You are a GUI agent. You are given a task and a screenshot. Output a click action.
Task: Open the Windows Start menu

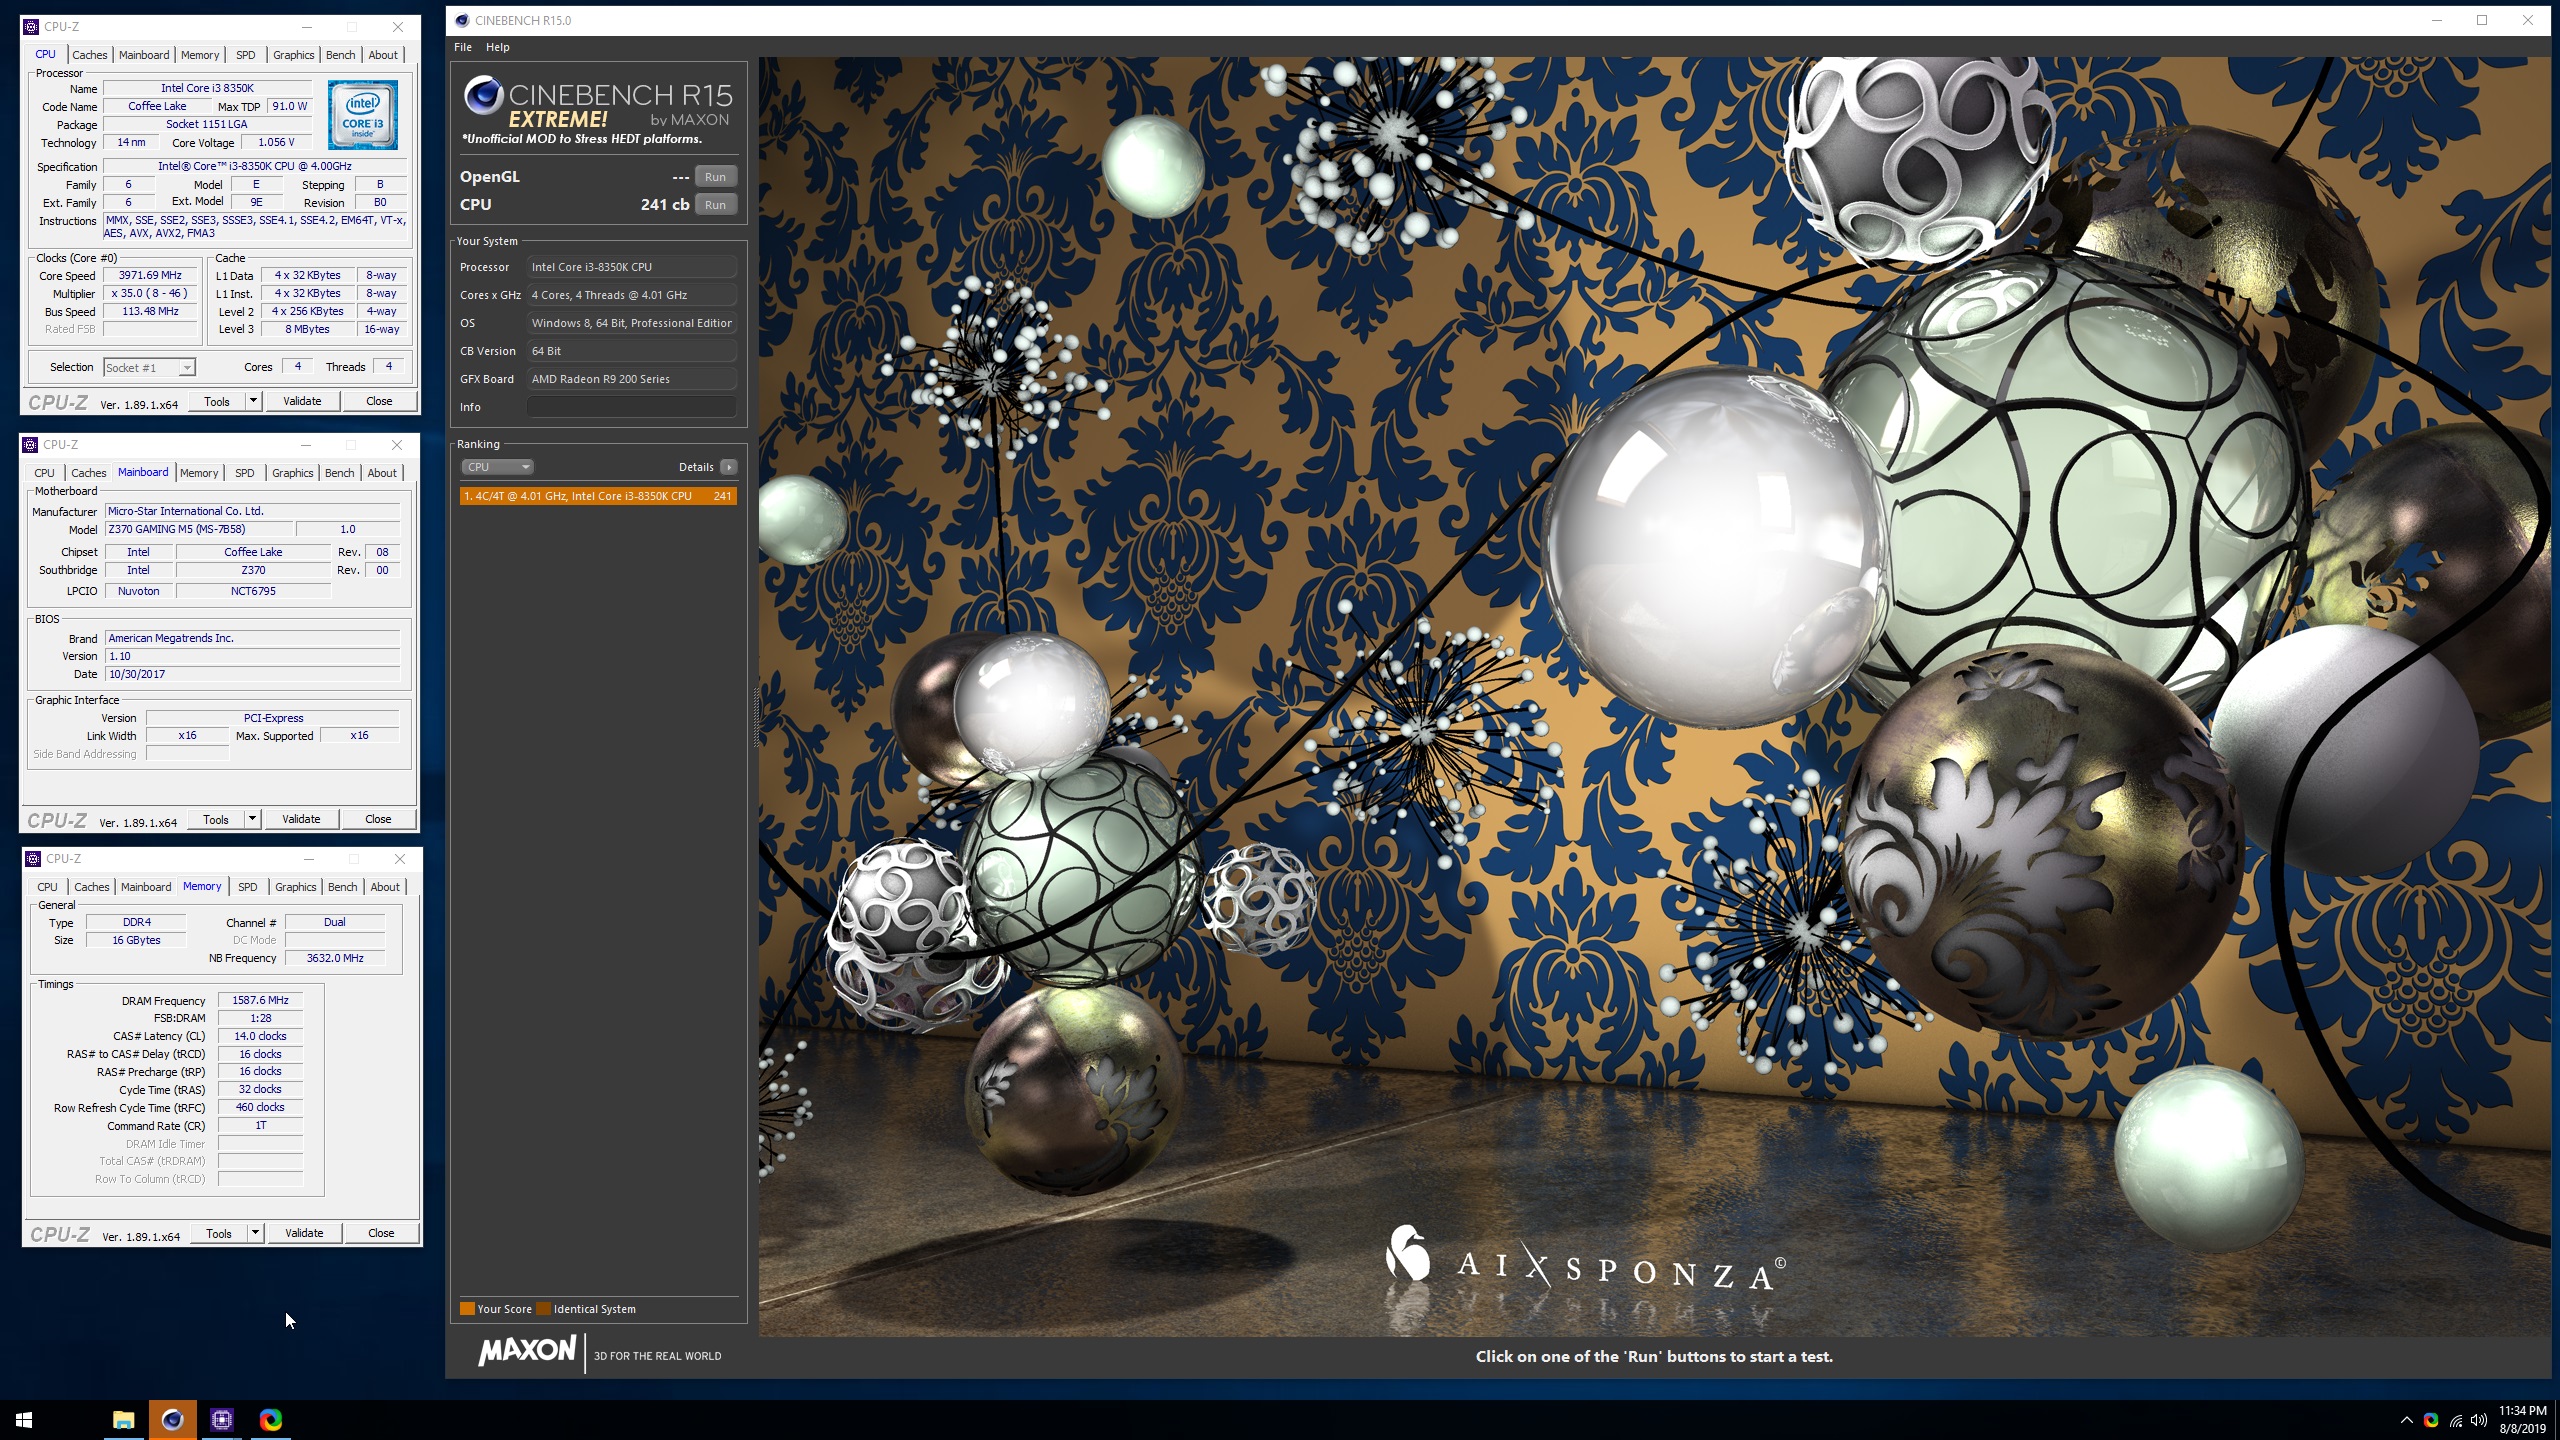(24, 1419)
